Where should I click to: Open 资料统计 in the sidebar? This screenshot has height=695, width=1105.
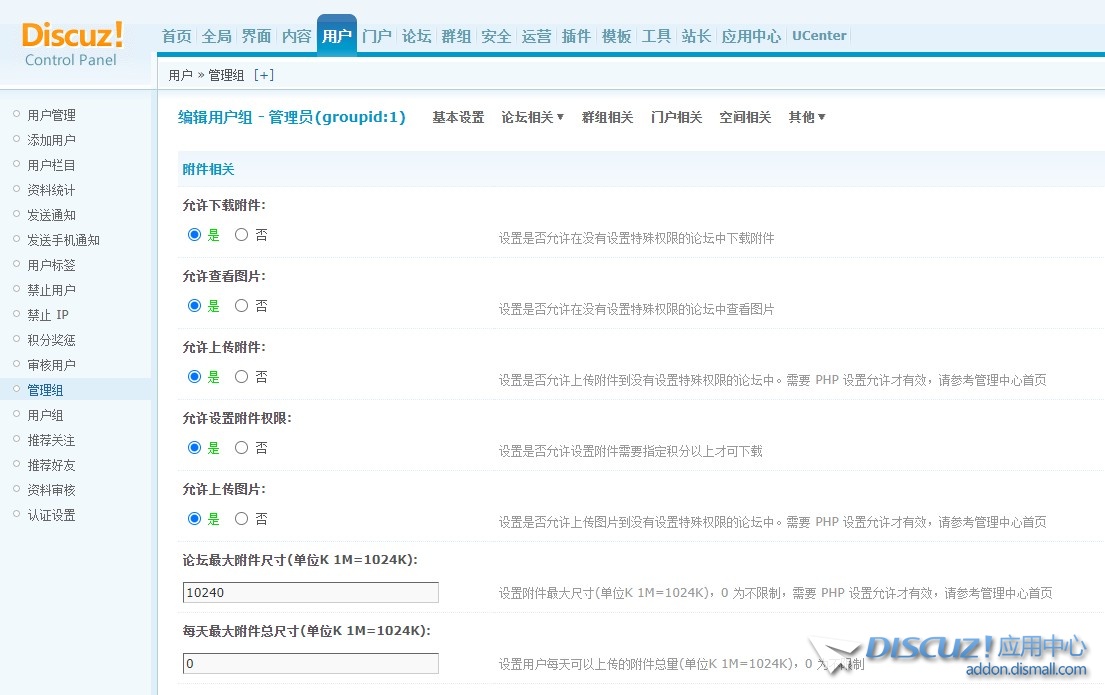click(x=51, y=190)
